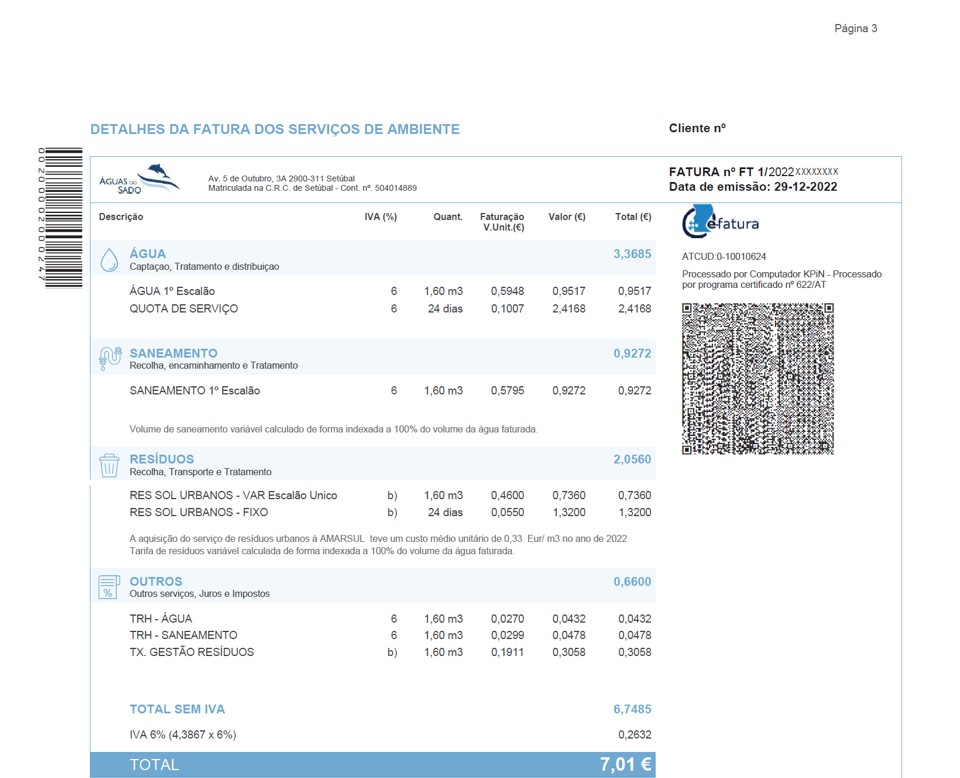The image size is (960, 778).
Task: Click the TOTAL SEM IVA label
Action: [x=177, y=709]
